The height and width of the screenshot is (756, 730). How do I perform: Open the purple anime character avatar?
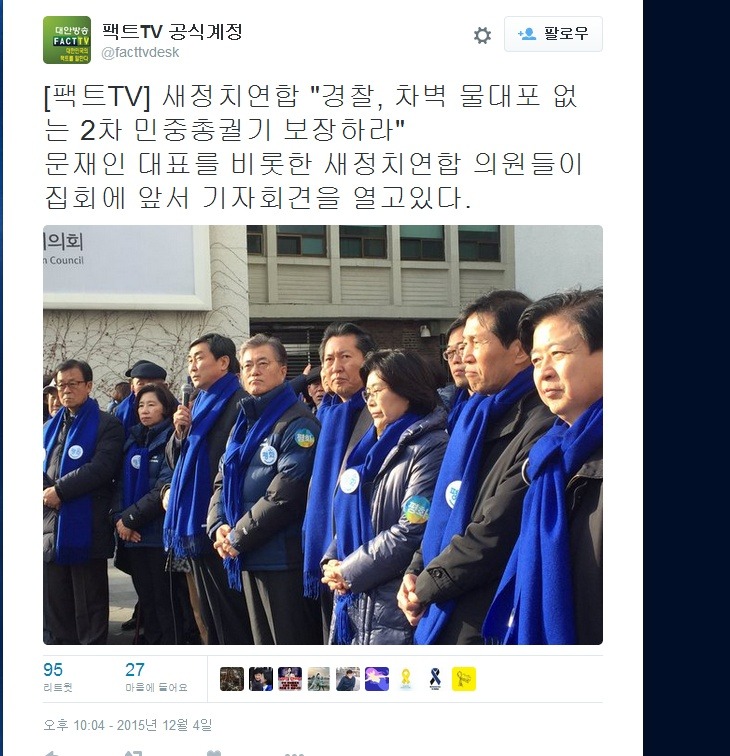pos(377,679)
